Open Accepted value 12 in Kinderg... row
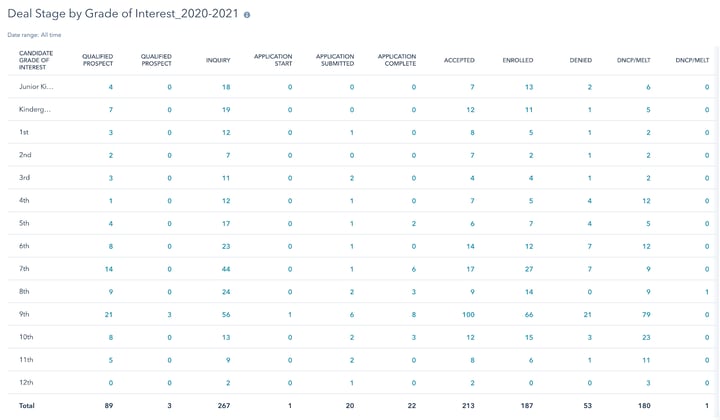Viewport: 720px width, 420px height. point(470,110)
